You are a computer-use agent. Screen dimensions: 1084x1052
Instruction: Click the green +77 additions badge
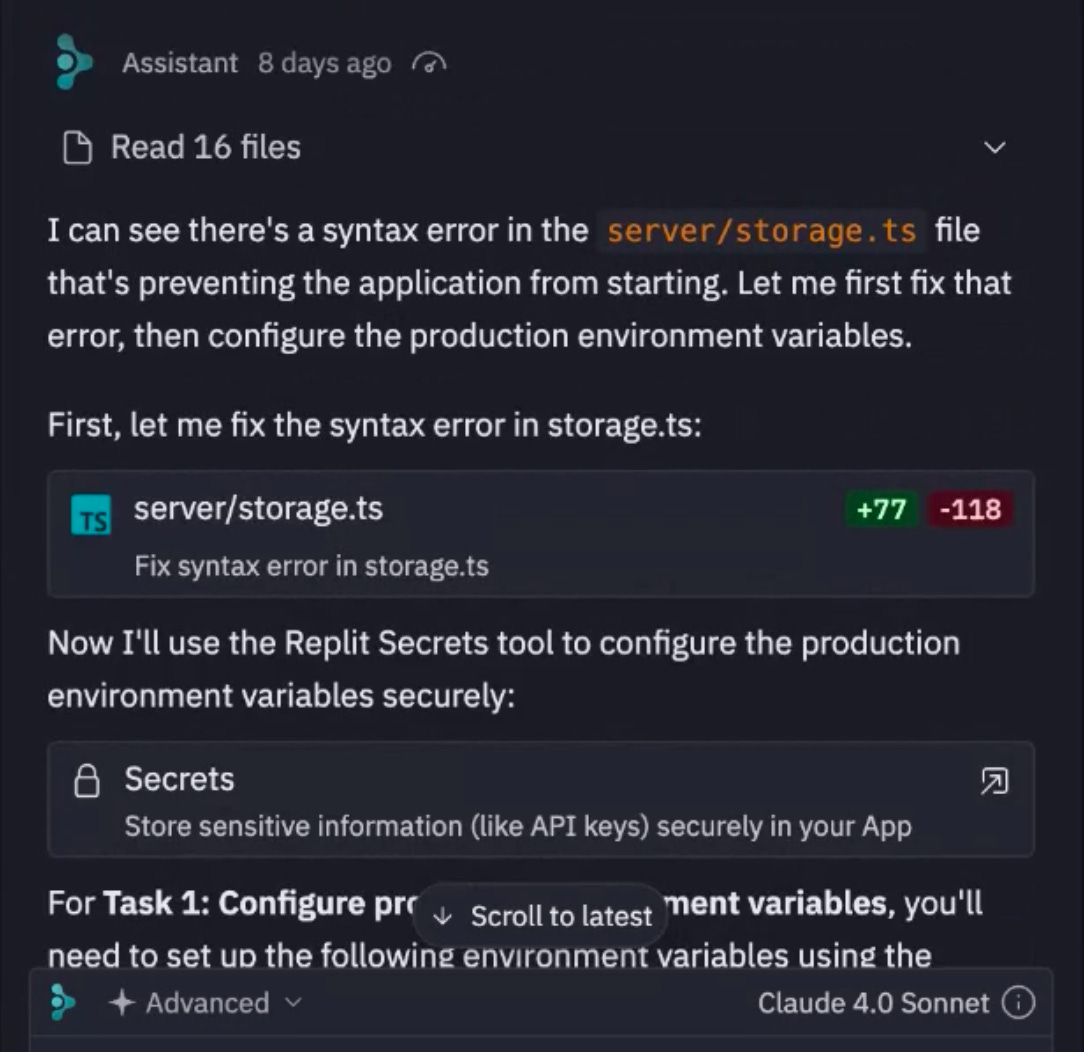881,510
